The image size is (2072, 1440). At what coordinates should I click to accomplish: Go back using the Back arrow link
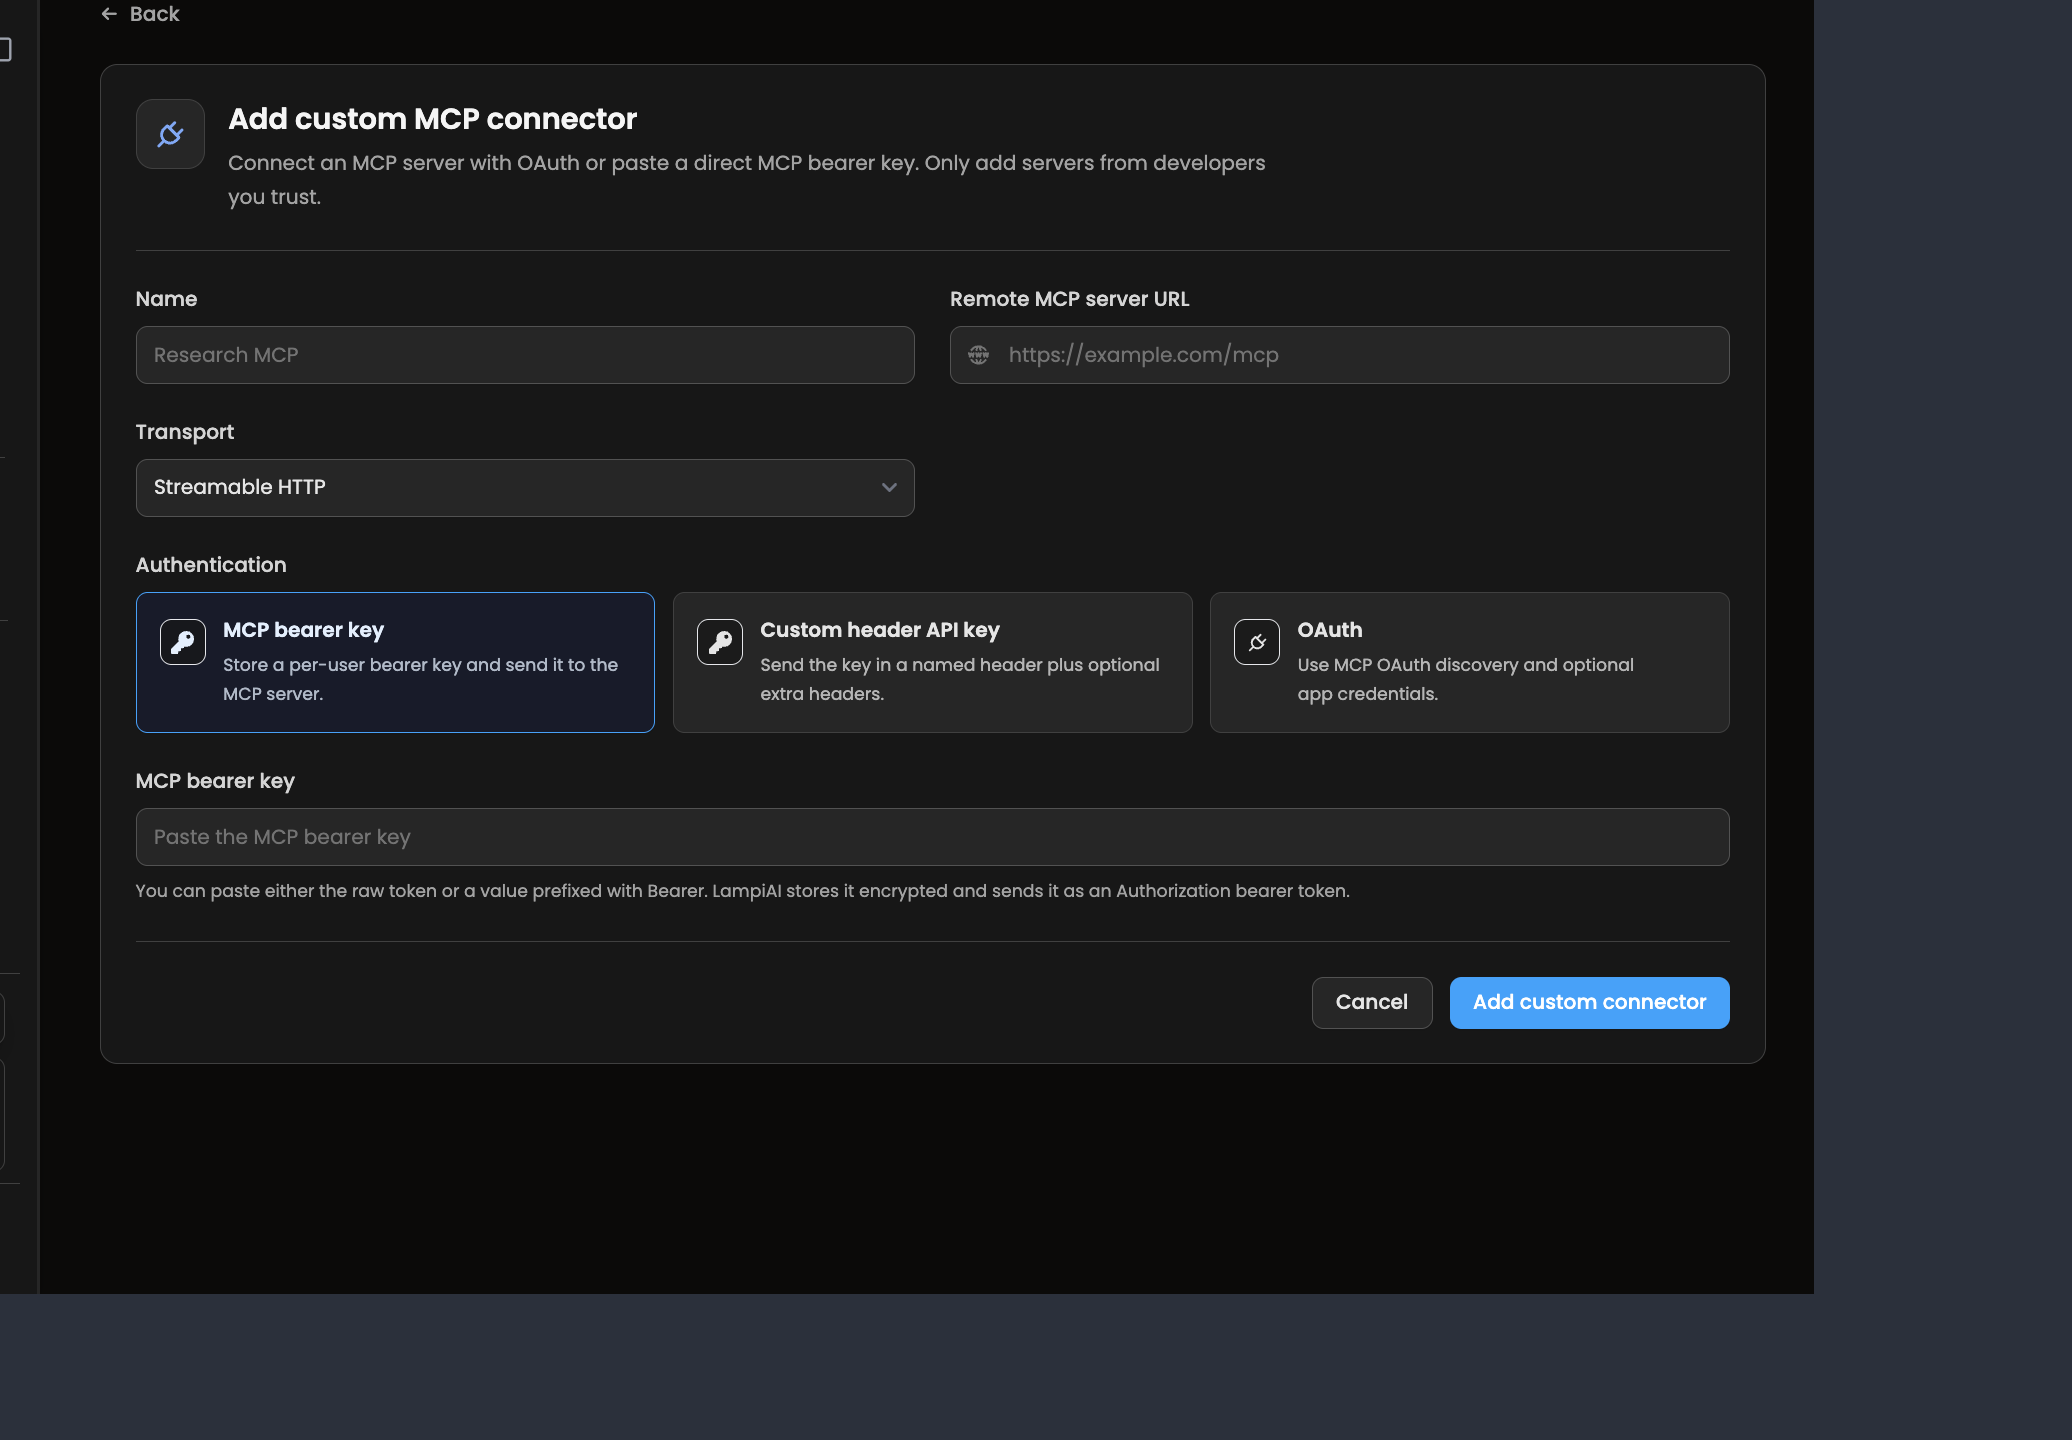[x=140, y=14]
